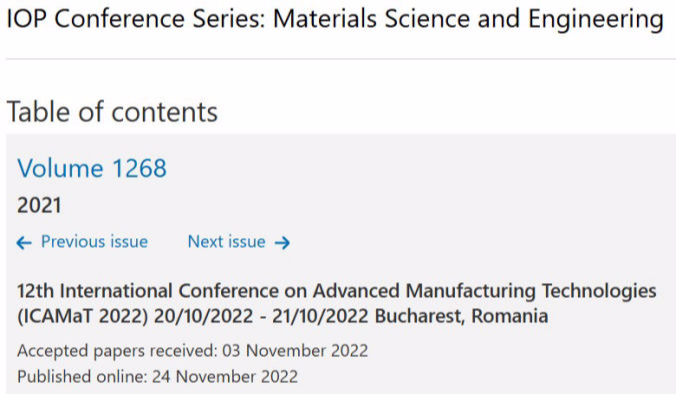The height and width of the screenshot is (394, 676).
Task: Click the 20/10/2022 - 21/10/2022 conference dates
Action: [261, 316]
